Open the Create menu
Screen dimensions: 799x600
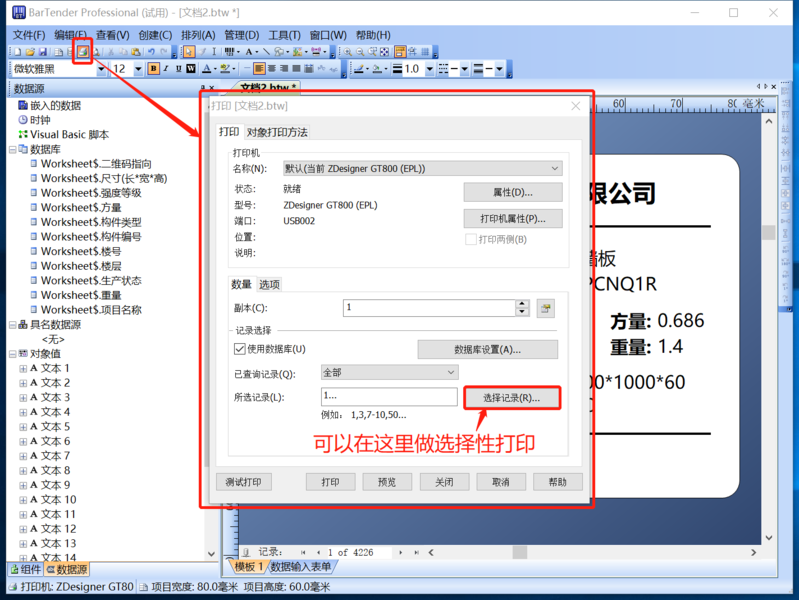pyautogui.click(x=155, y=35)
